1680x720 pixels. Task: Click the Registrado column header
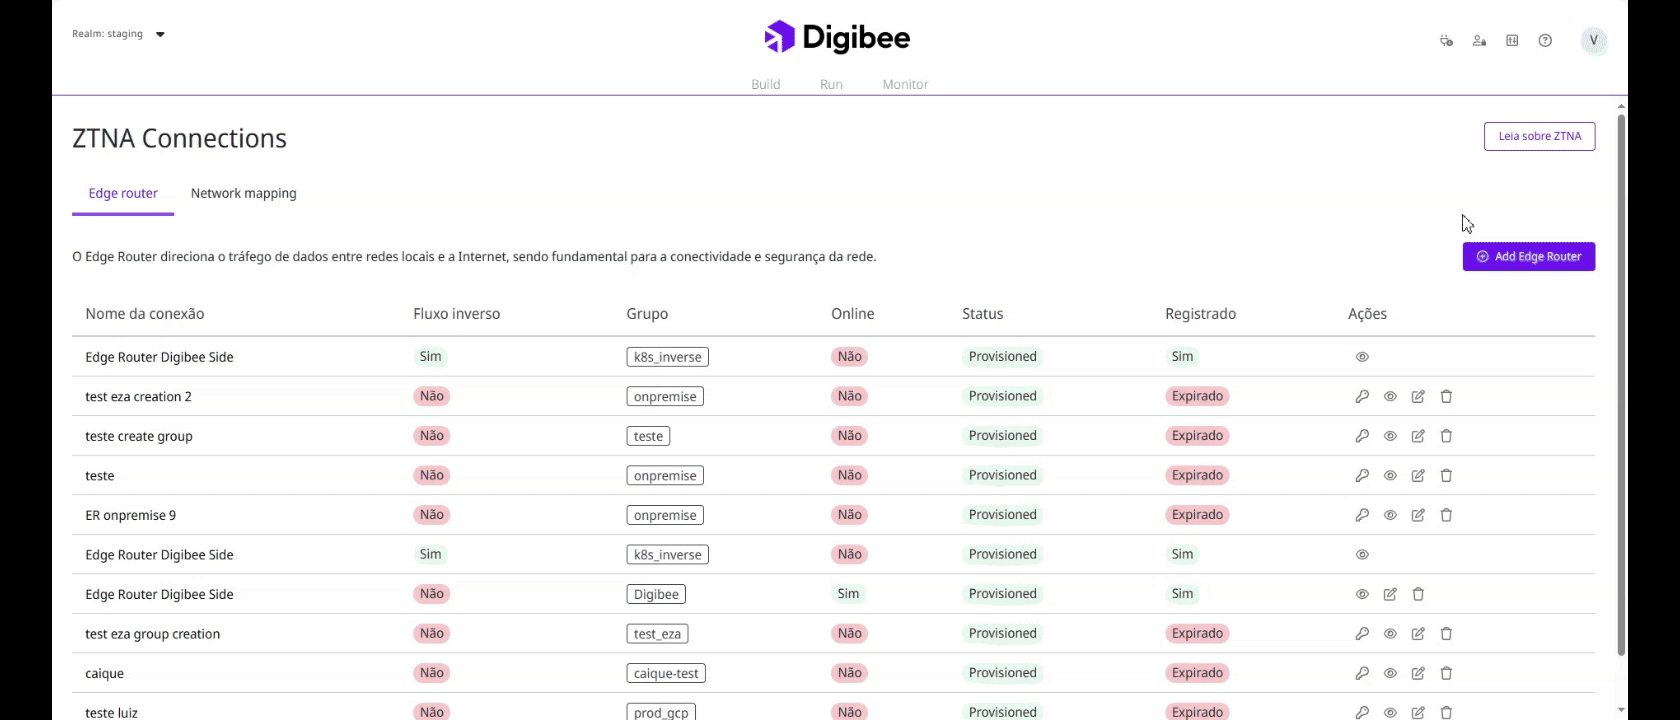[1200, 314]
